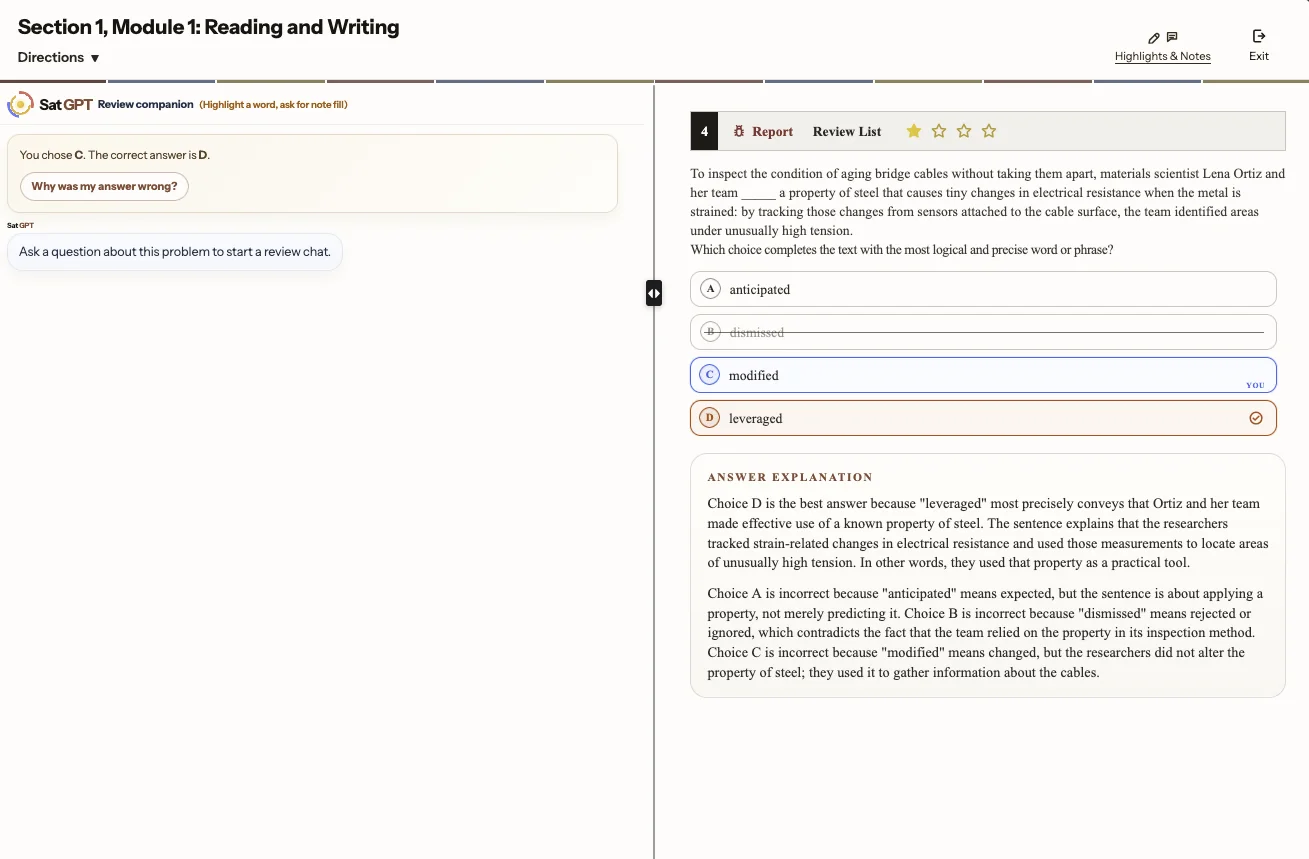The height and width of the screenshot is (859, 1309).
Task: Click the panel divider resize handle
Action: coord(654,293)
